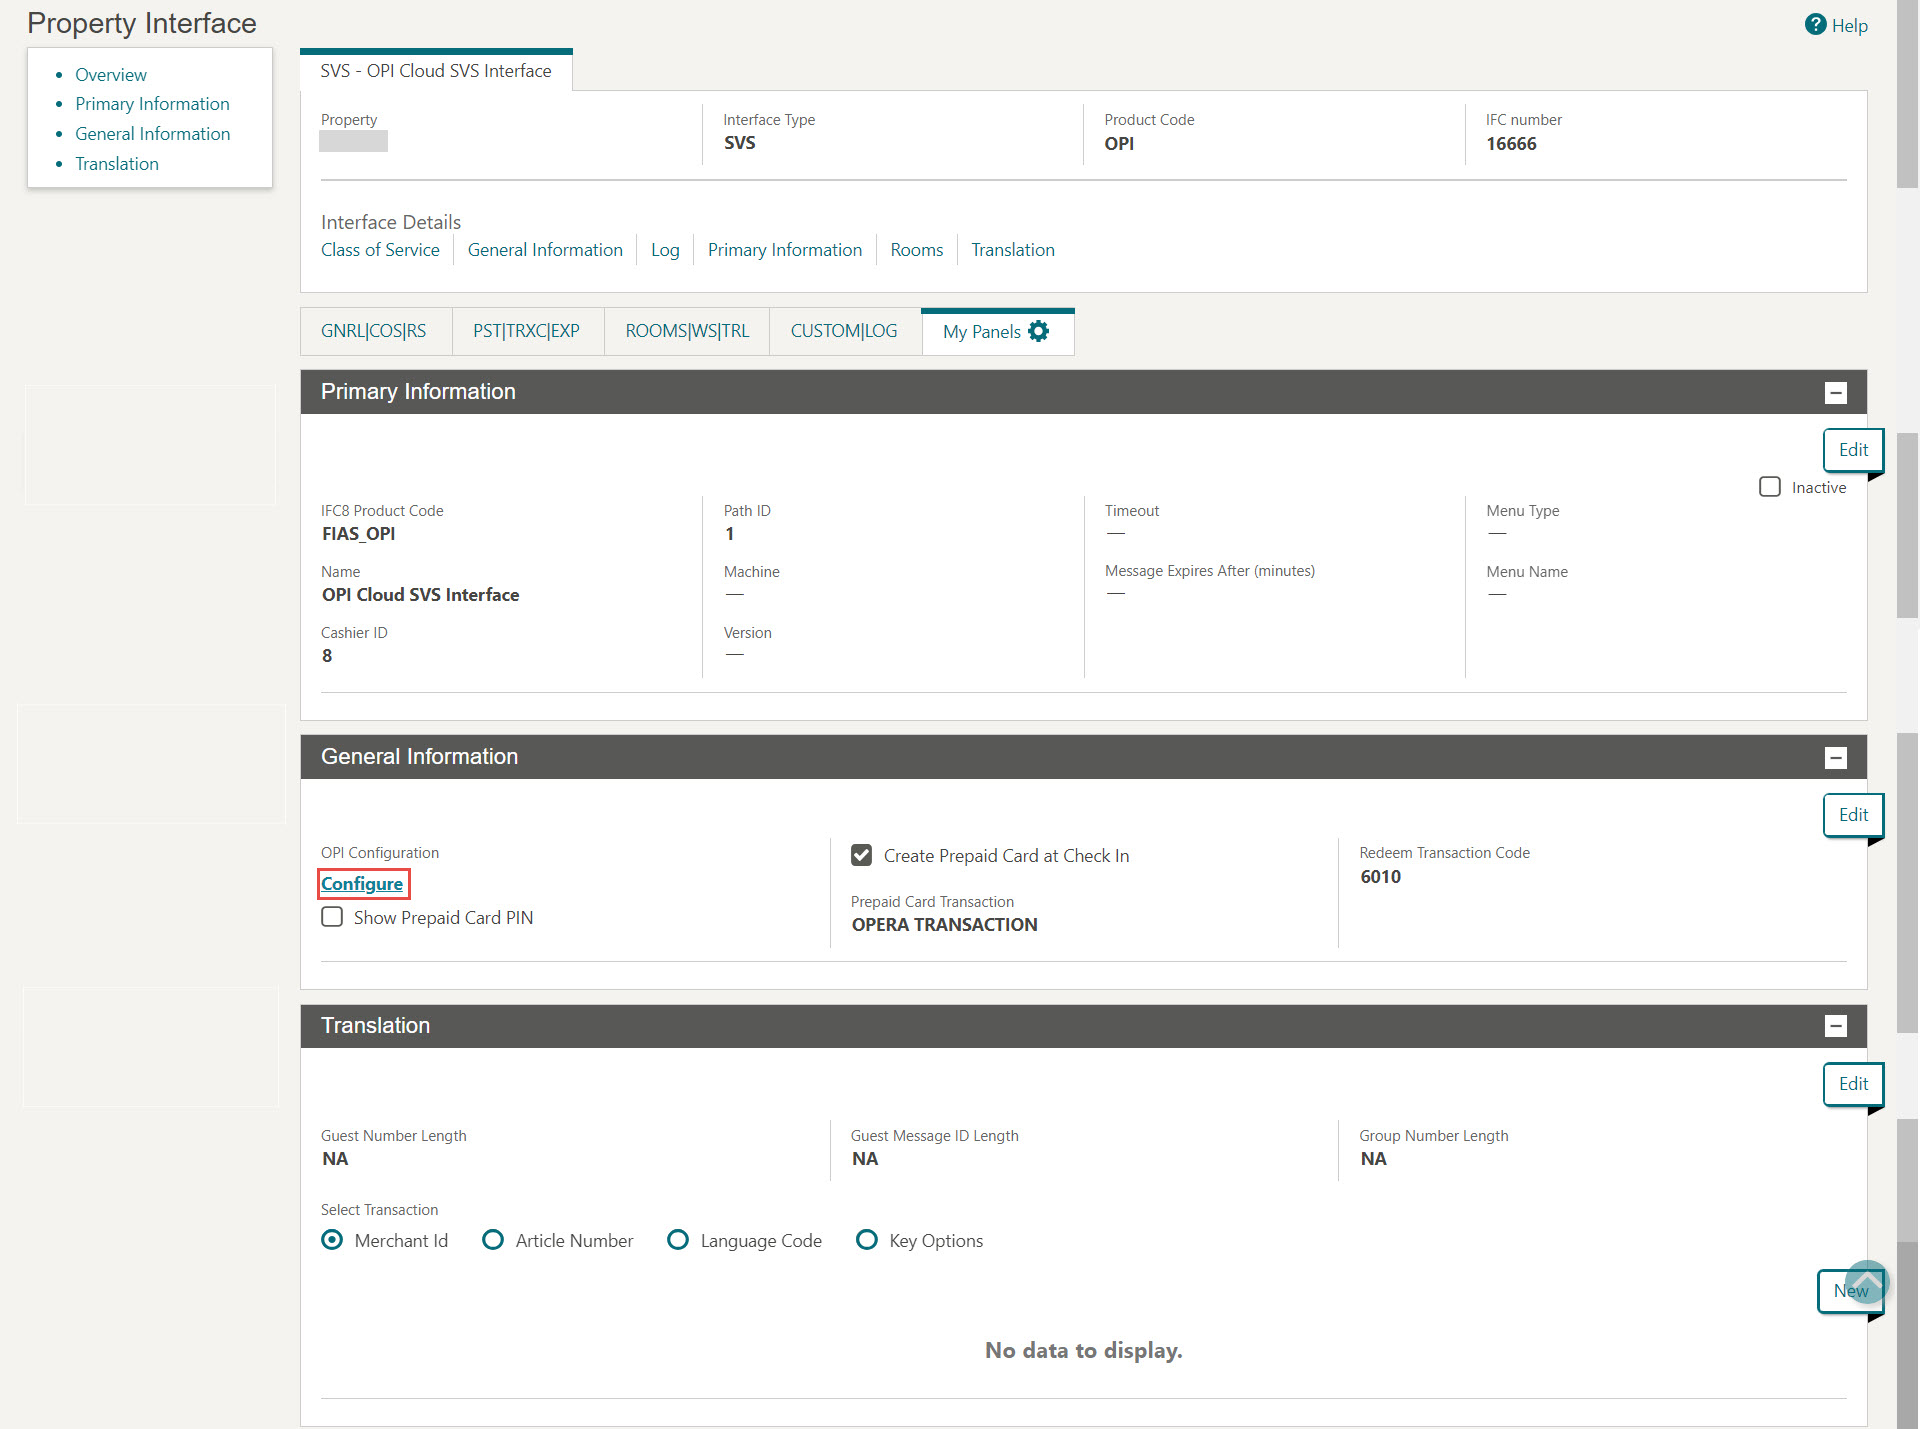This screenshot has height=1429, width=1920.
Task: Switch to the GNRL|COS|RS tab
Action: click(374, 331)
